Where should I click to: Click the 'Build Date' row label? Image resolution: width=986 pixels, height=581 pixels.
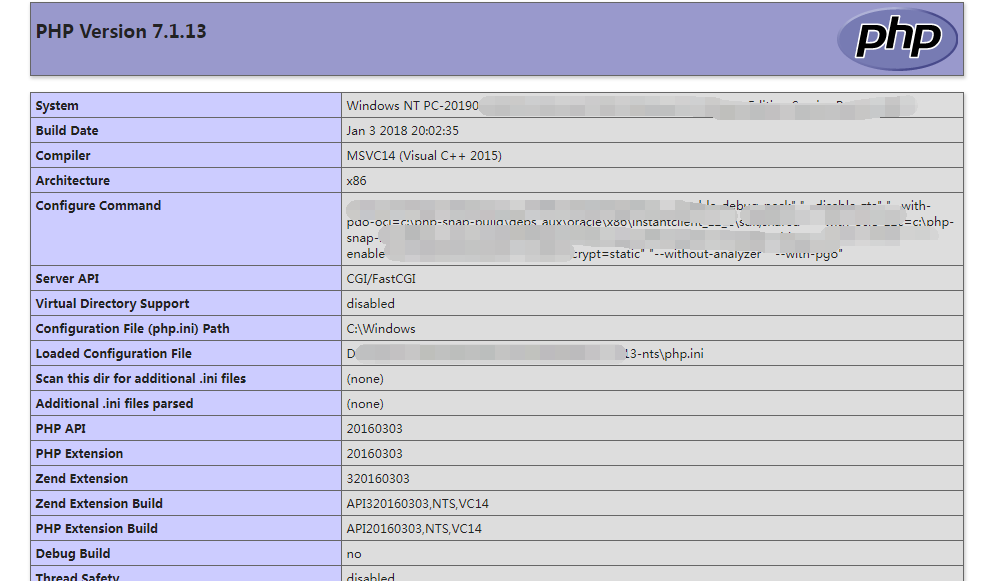pos(67,131)
